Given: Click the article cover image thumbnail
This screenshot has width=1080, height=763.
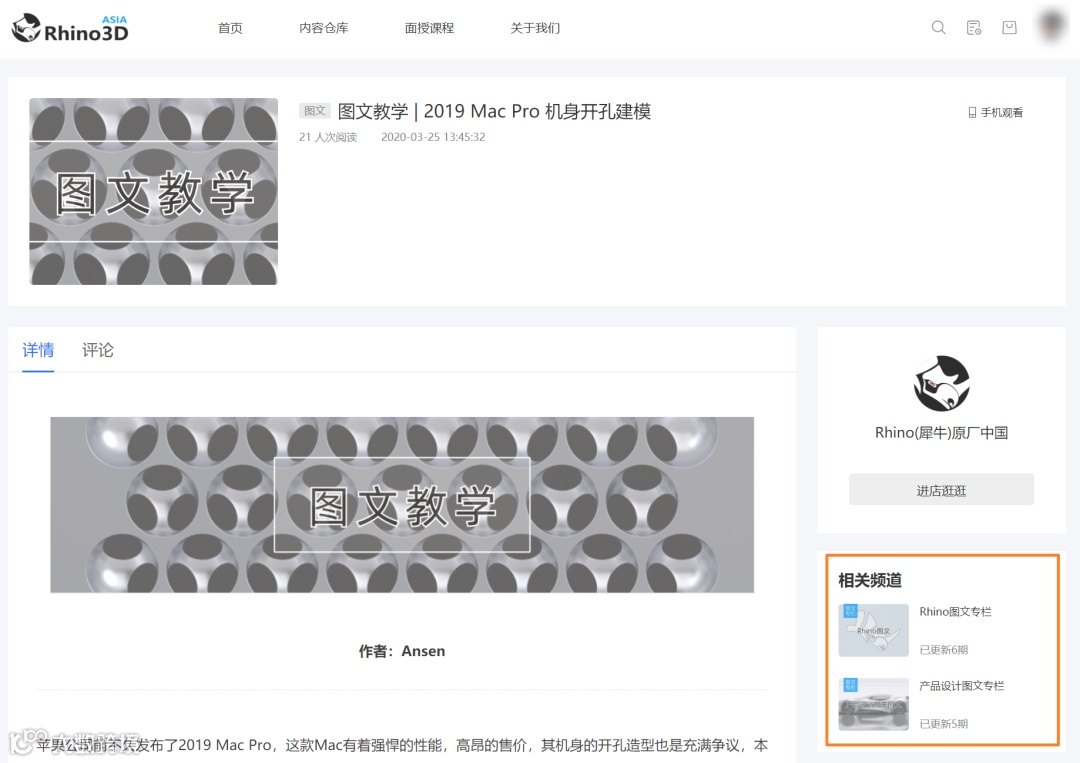Looking at the screenshot, I should pyautogui.click(x=154, y=191).
